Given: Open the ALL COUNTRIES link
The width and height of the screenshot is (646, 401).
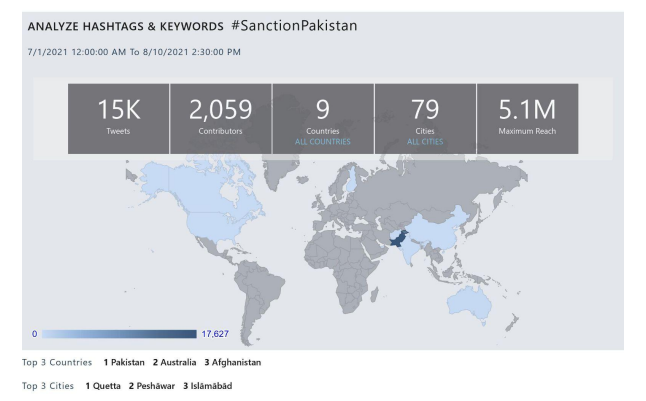Looking at the screenshot, I should coord(323,142).
